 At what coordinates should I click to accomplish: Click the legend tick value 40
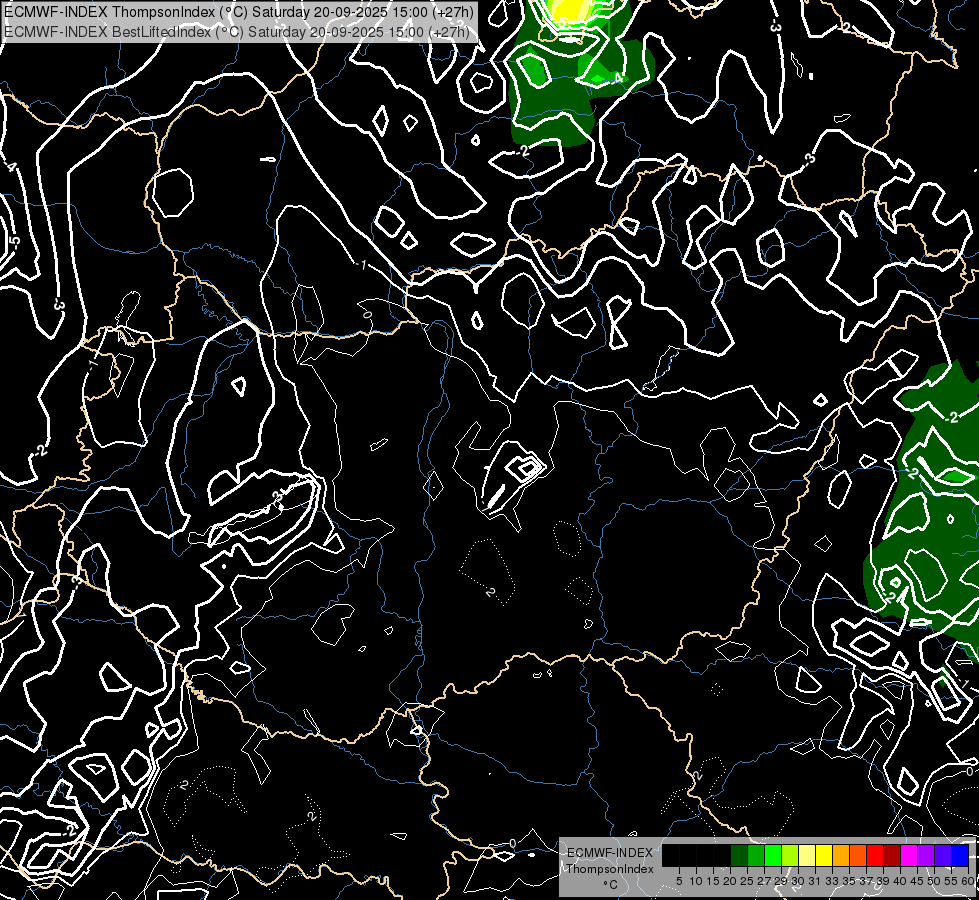(900, 881)
